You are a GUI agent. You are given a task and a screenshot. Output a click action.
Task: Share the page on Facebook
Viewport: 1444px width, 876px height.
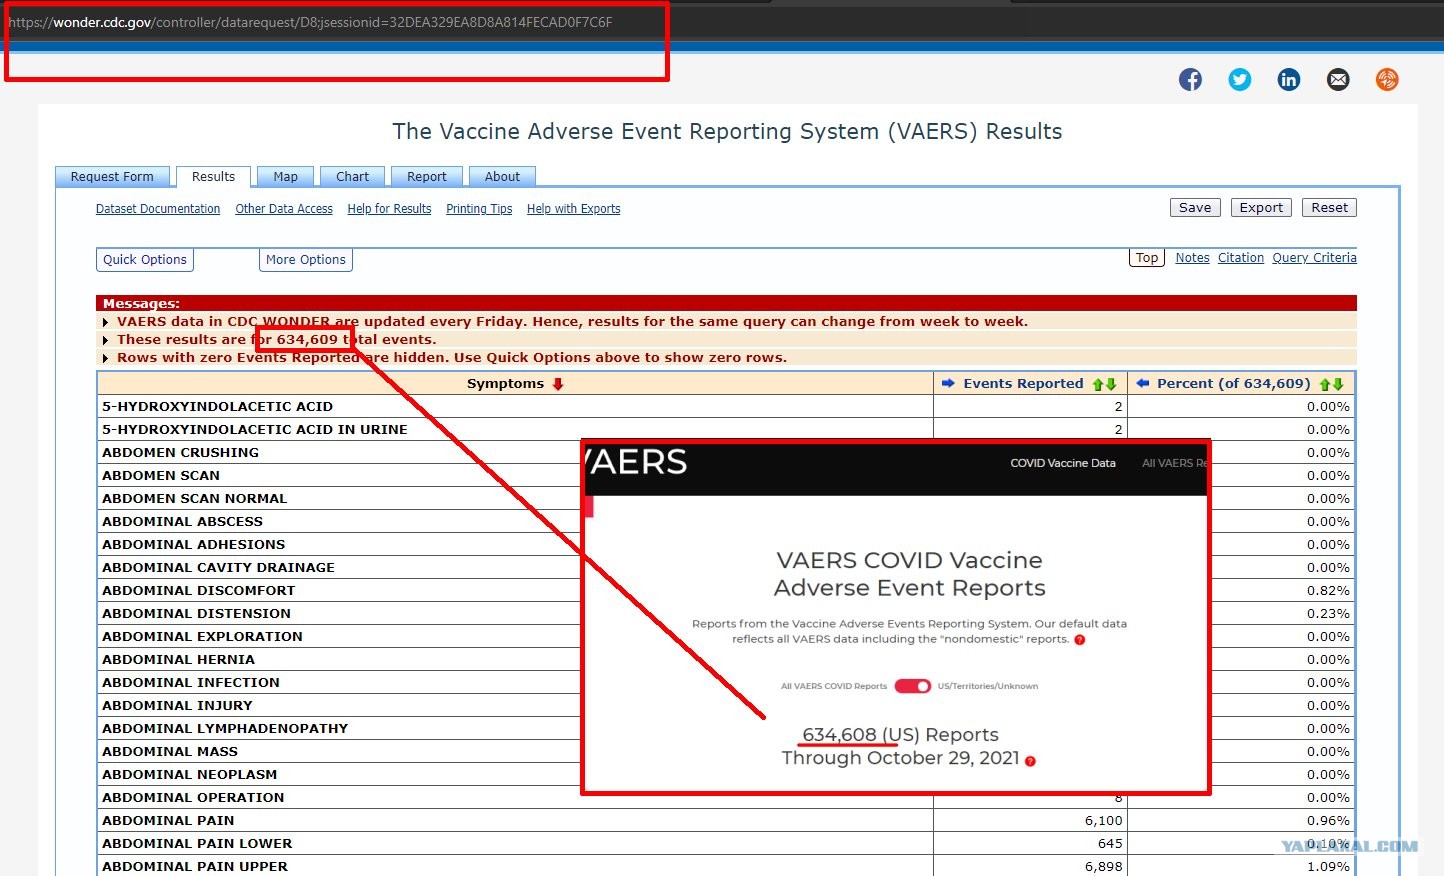point(1190,80)
